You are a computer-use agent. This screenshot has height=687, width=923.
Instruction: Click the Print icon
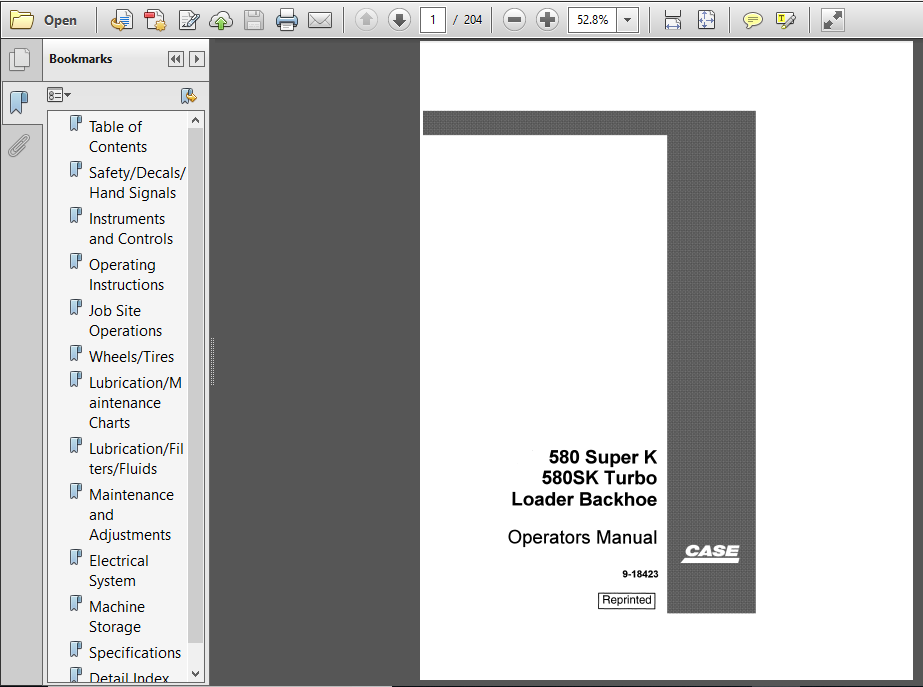pos(287,20)
